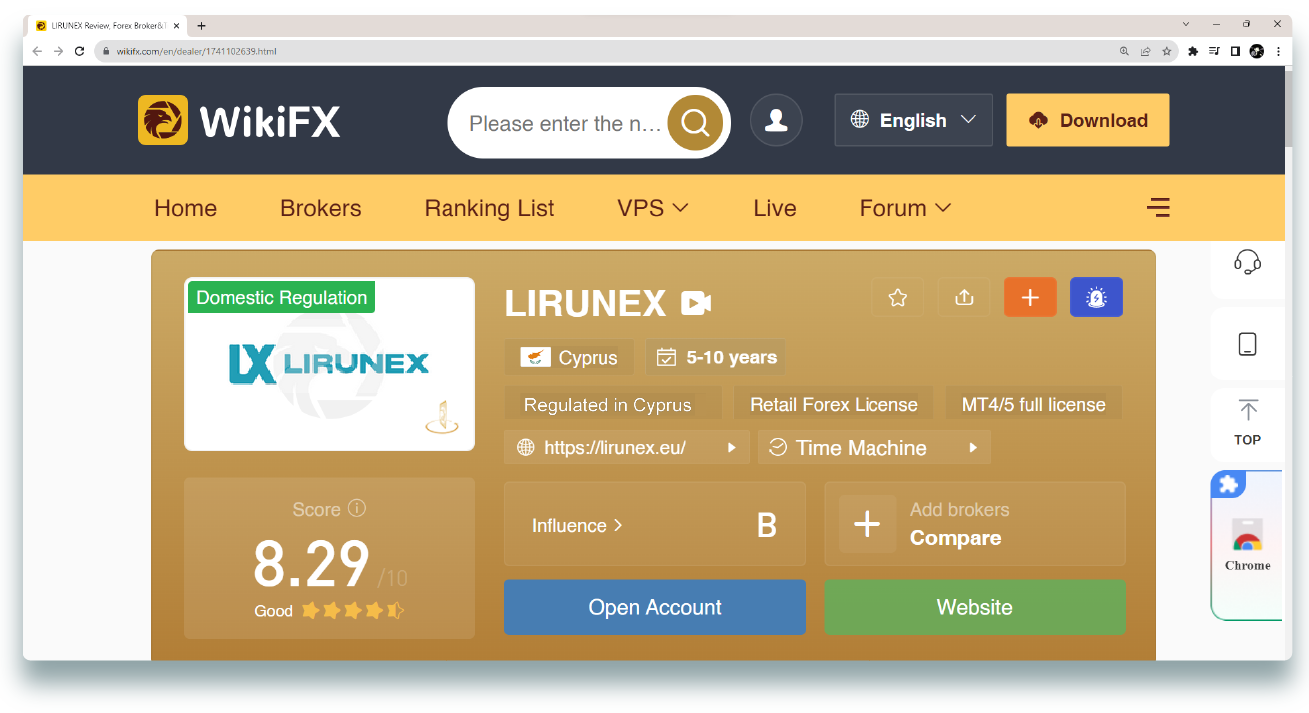
Task: Click the broker search input field
Action: click(565, 123)
